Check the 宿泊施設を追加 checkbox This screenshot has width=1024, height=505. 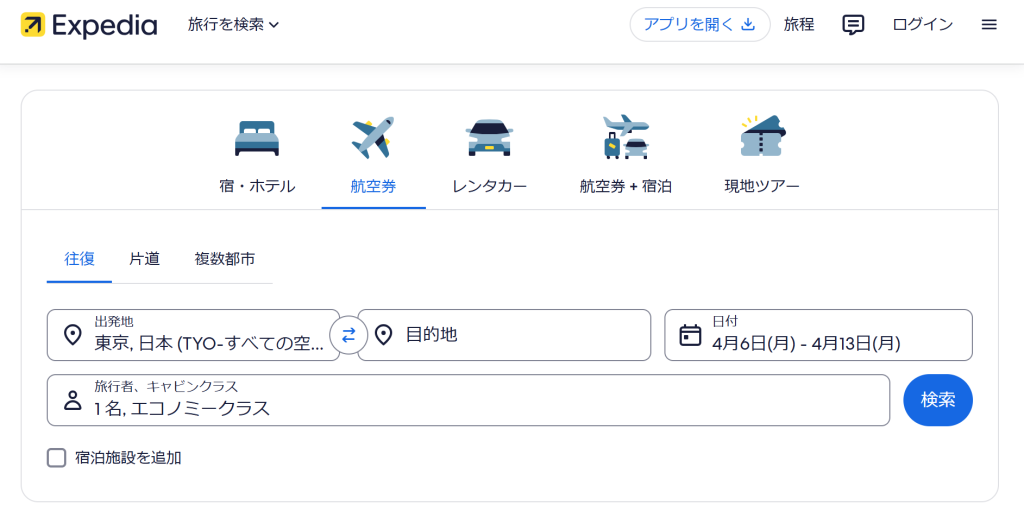pos(57,458)
